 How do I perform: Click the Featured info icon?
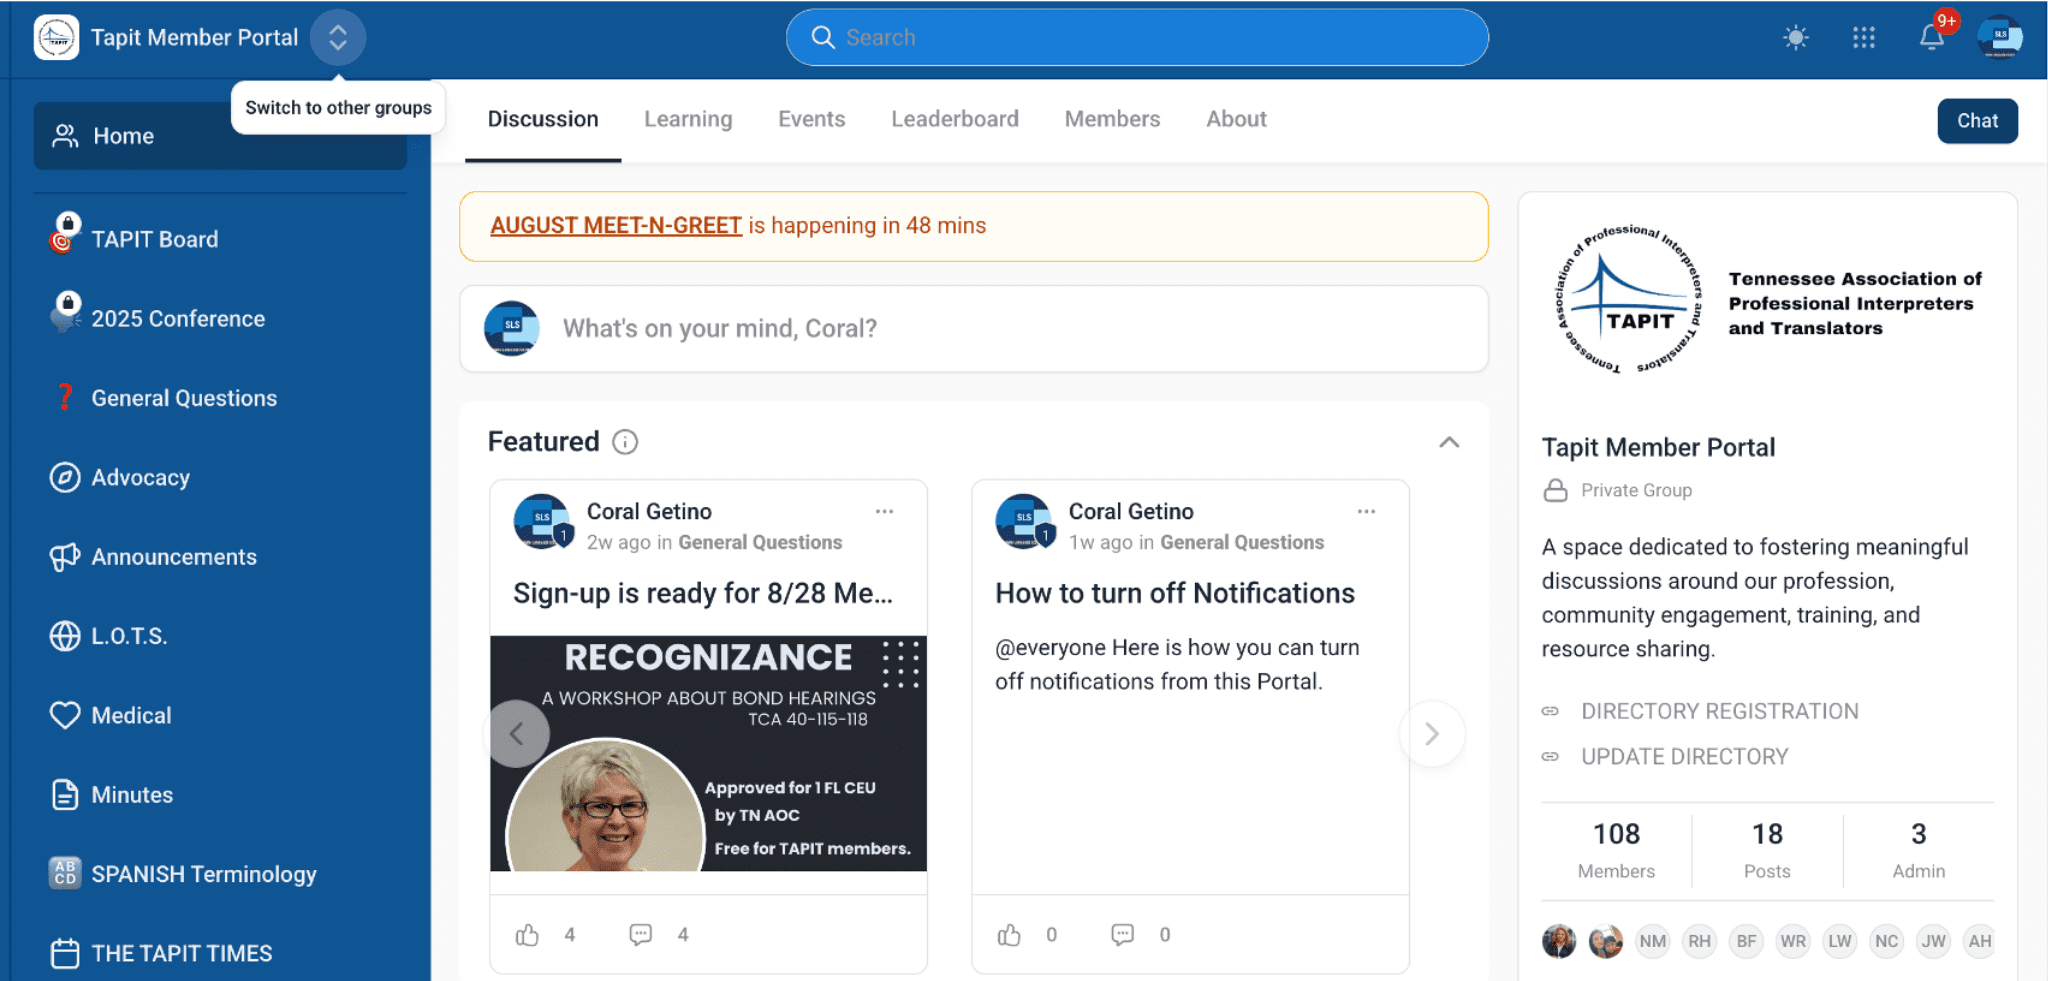(625, 442)
